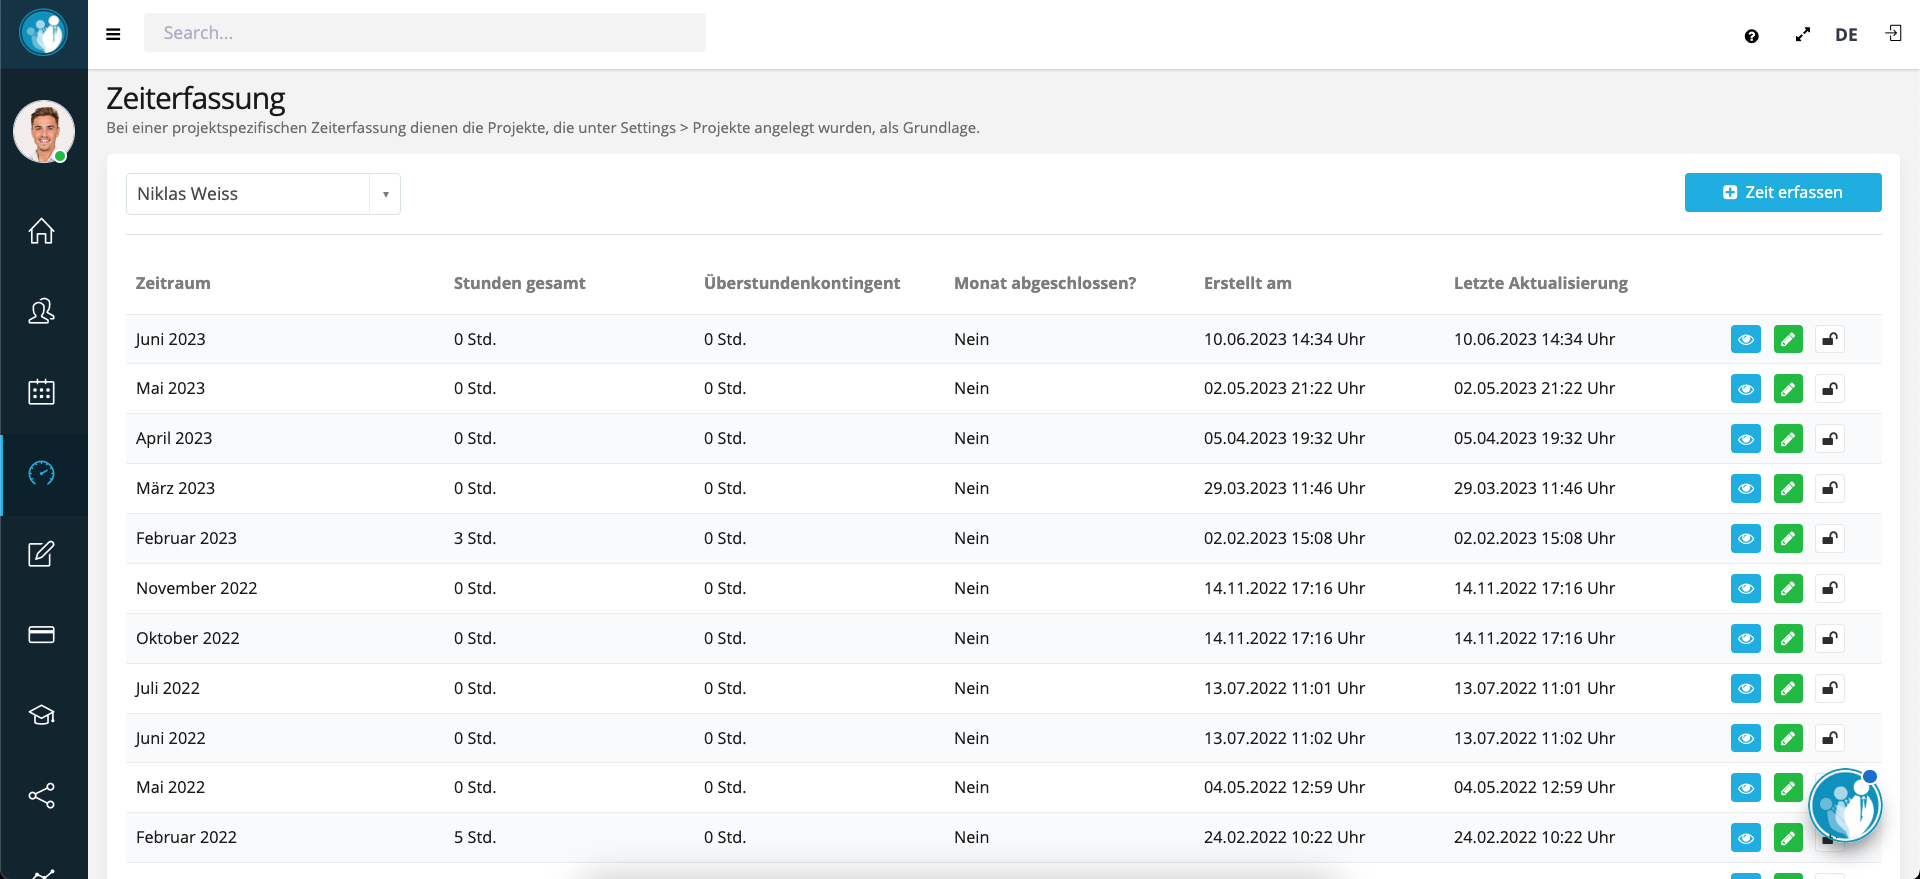This screenshot has height=879, width=1920.
Task: Edit the Juli 2022 entry with the pencil
Action: click(x=1788, y=688)
